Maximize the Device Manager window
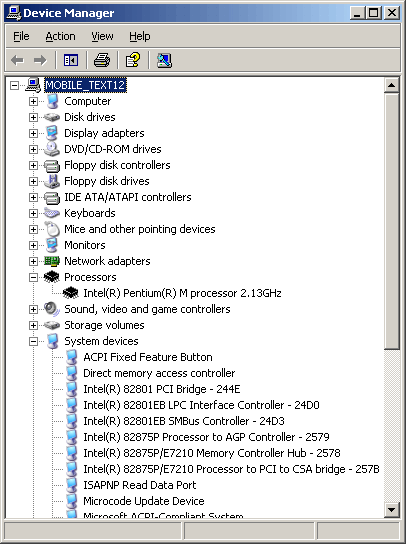Image resolution: width=406 pixels, height=544 pixels. point(374,13)
